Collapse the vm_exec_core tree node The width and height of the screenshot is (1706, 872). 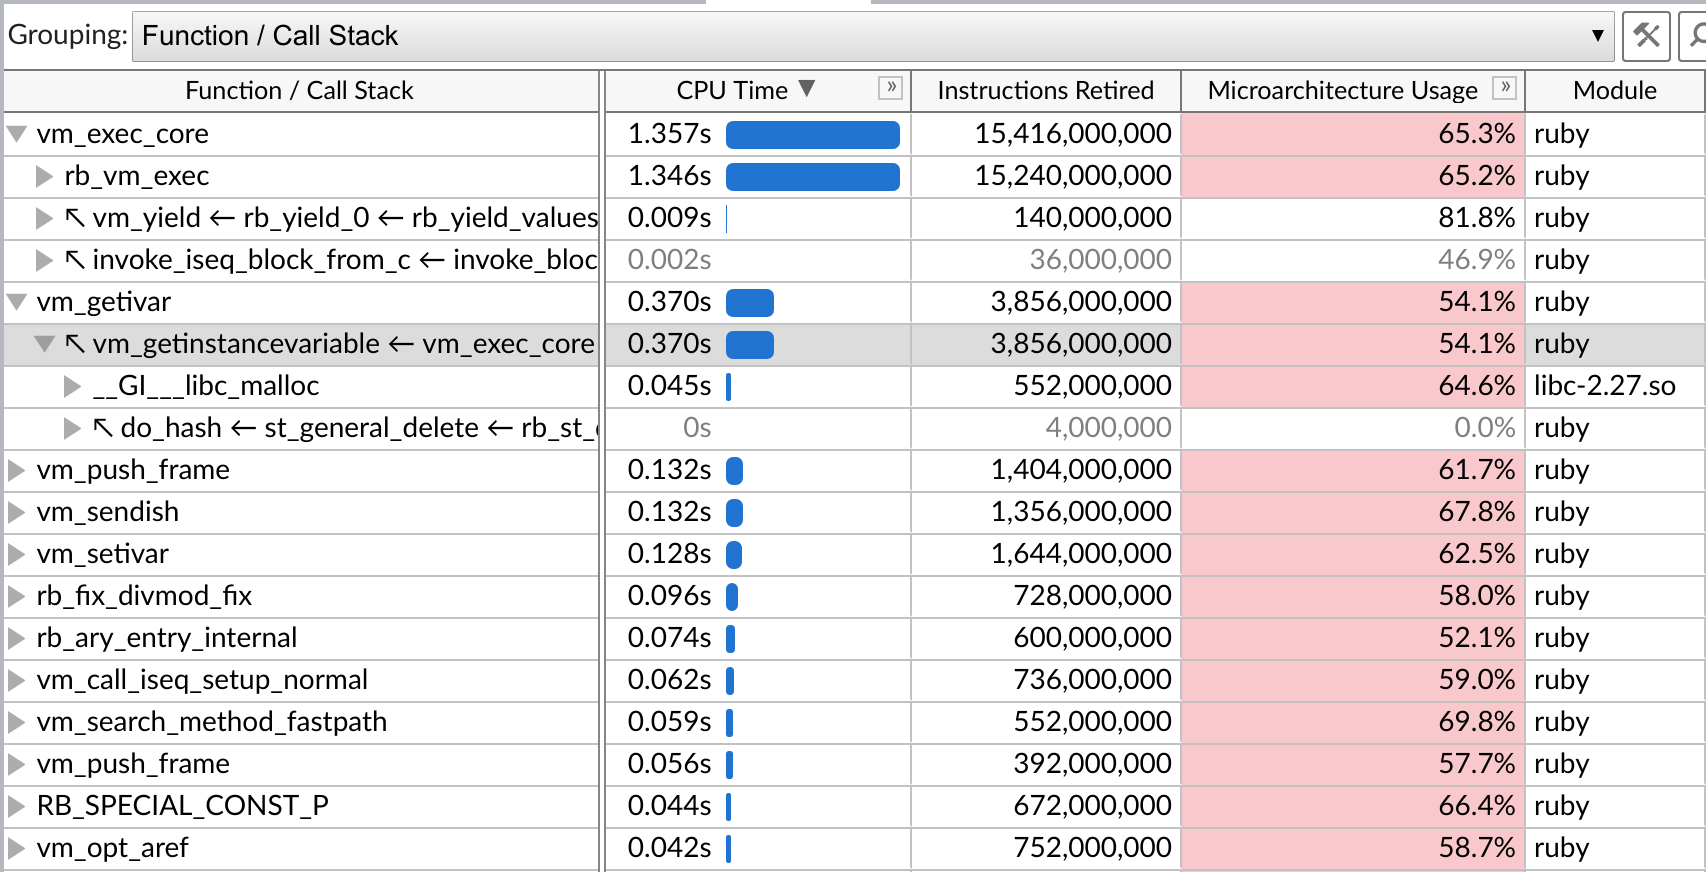[17, 134]
